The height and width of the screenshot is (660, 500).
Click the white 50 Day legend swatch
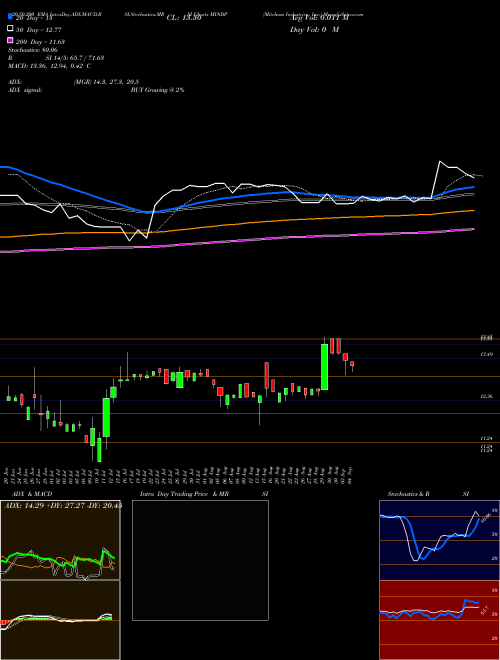[10, 29]
